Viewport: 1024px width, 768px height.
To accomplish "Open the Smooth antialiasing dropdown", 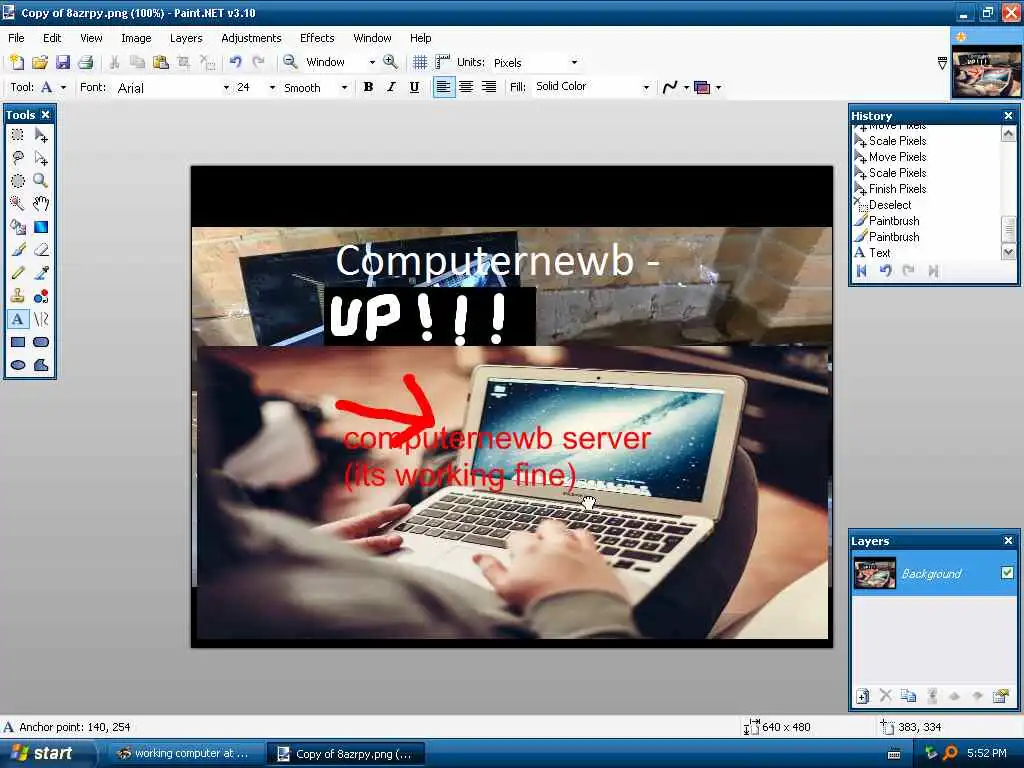I will [344, 88].
